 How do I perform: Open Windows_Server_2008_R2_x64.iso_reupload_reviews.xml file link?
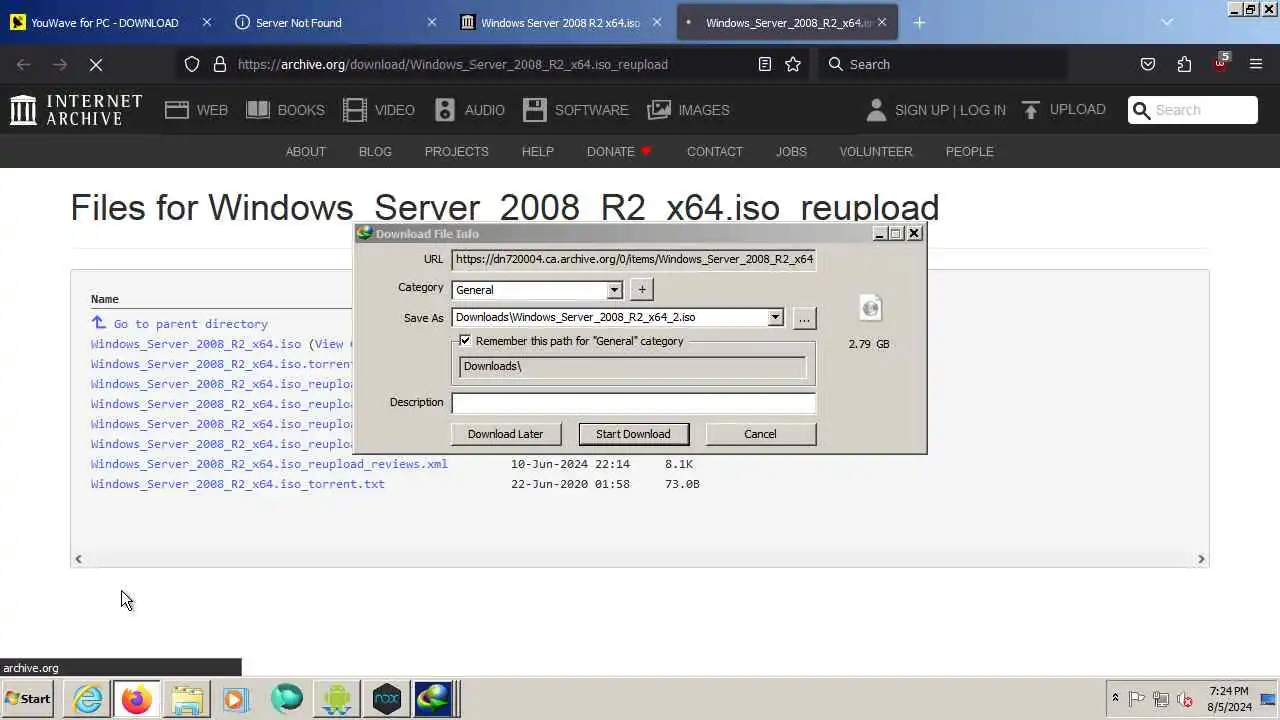(269, 464)
